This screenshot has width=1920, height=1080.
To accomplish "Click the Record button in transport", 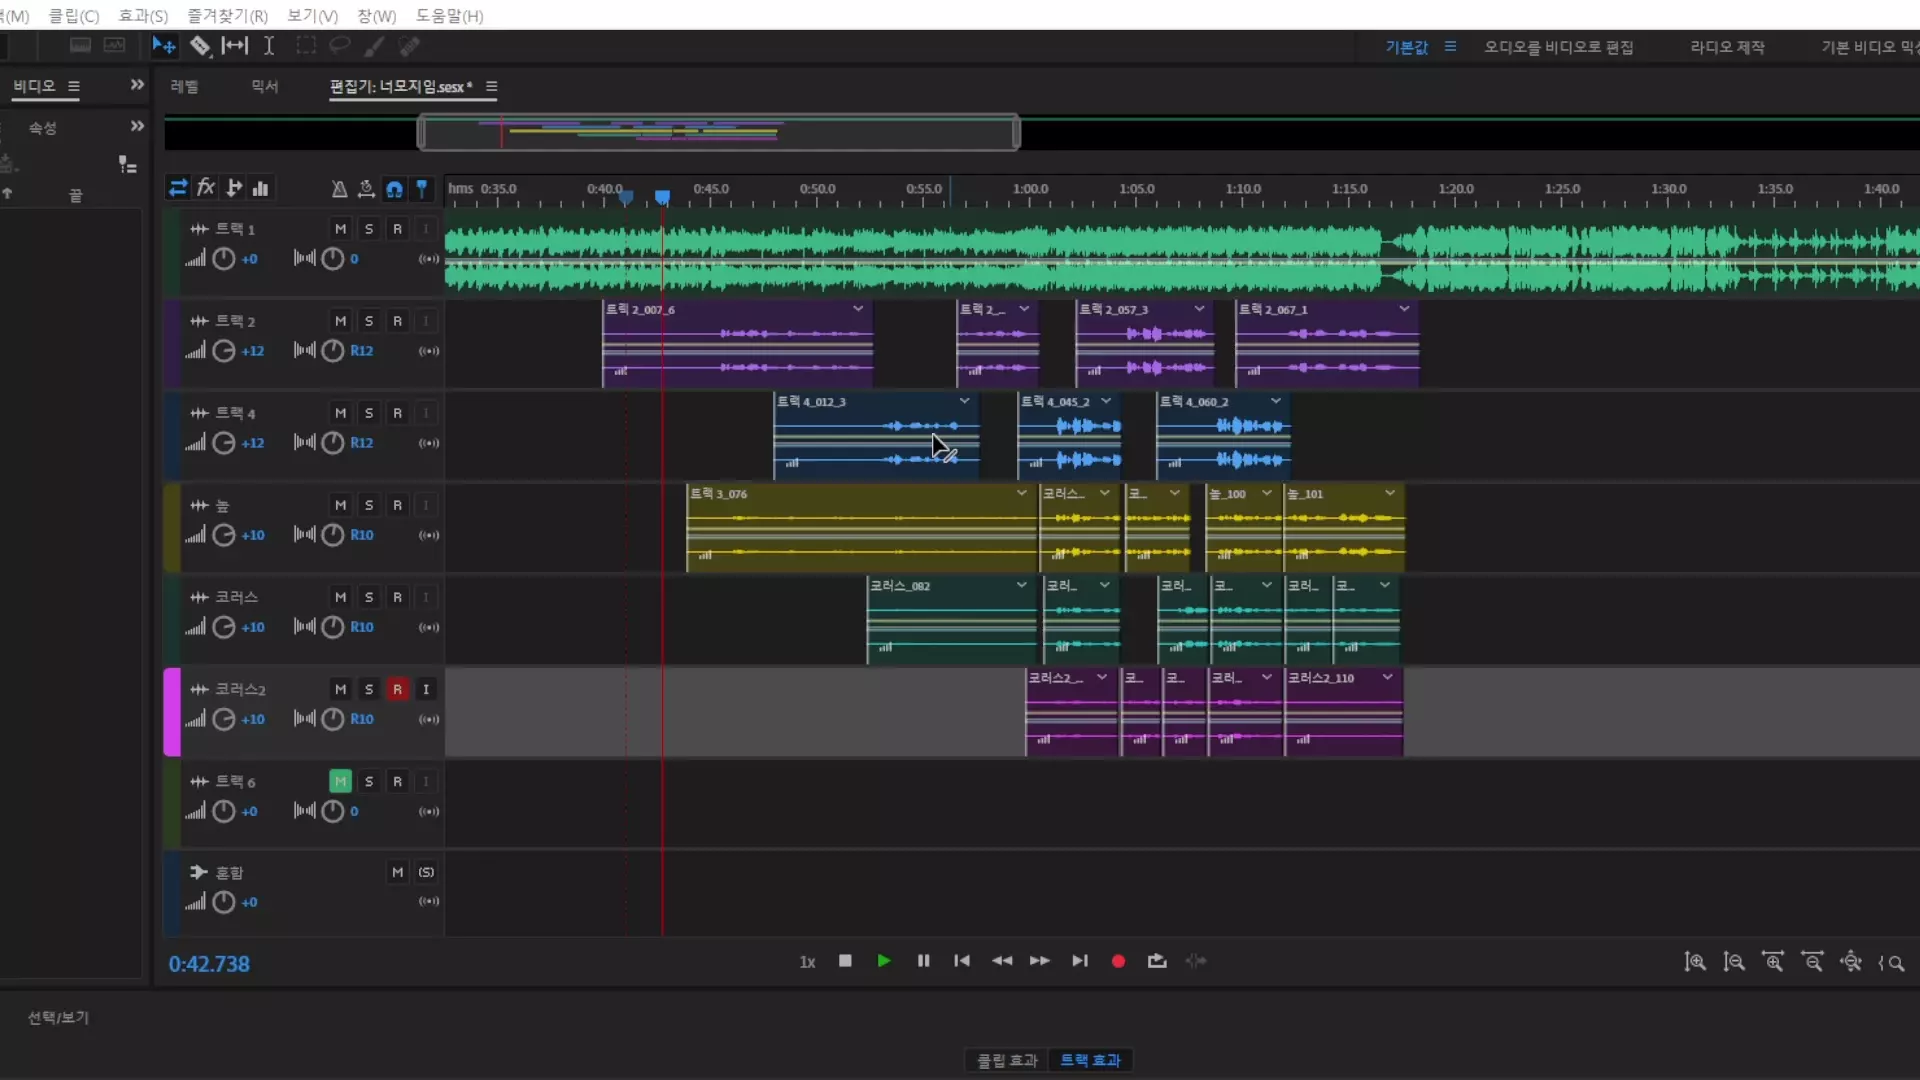I will coord(1118,961).
